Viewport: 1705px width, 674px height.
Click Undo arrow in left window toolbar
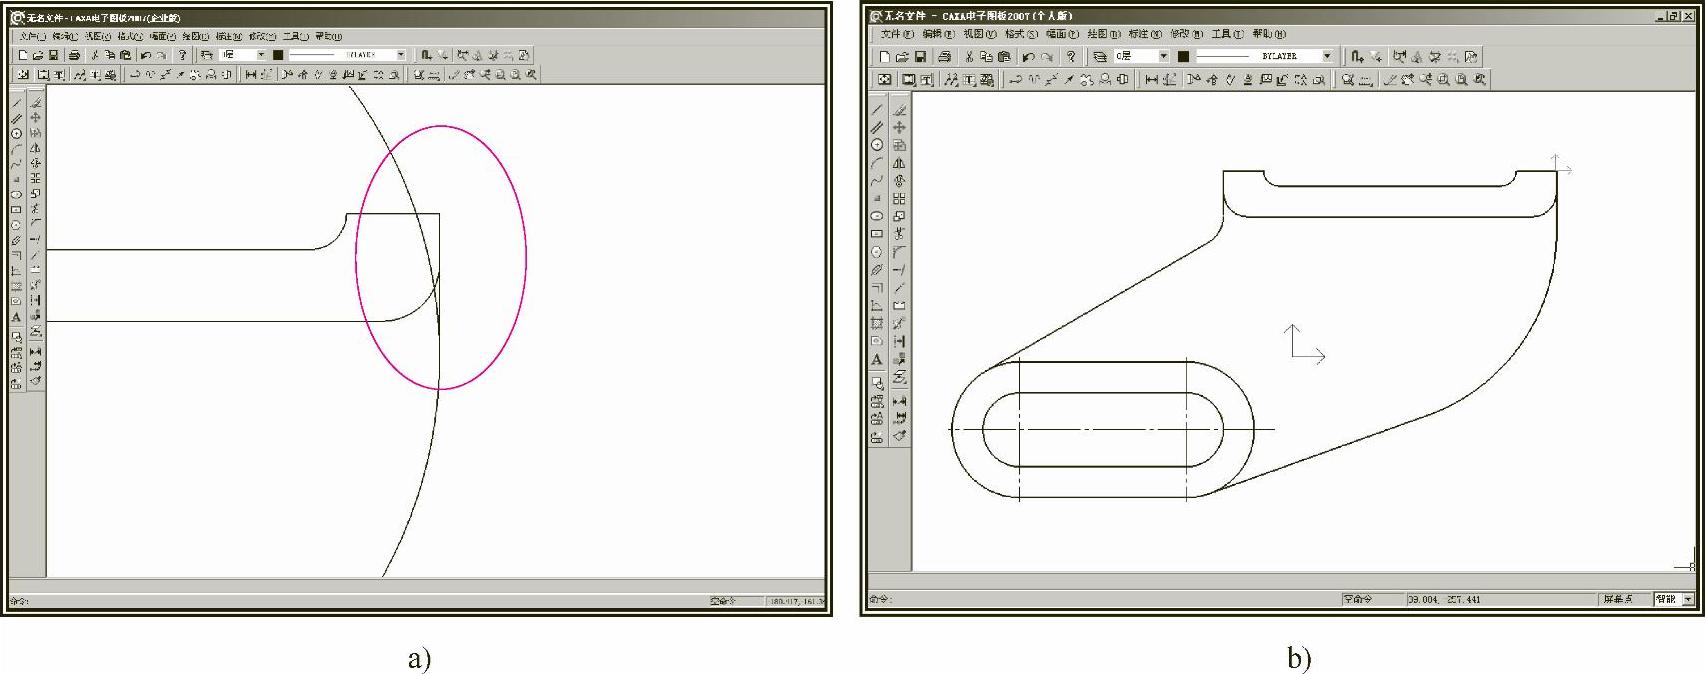pyautogui.click(x=146, y=55)
